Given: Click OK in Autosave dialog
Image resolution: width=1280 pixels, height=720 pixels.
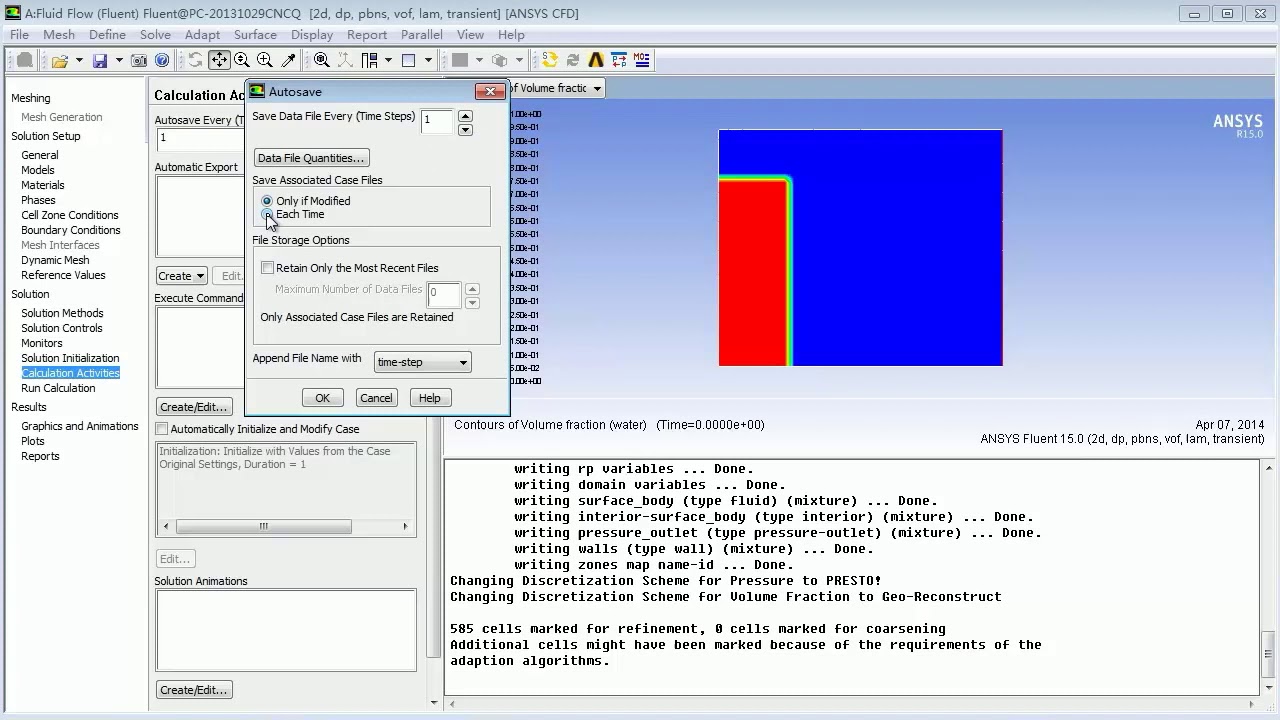Looking at the screenshot, I should [322, 398].
